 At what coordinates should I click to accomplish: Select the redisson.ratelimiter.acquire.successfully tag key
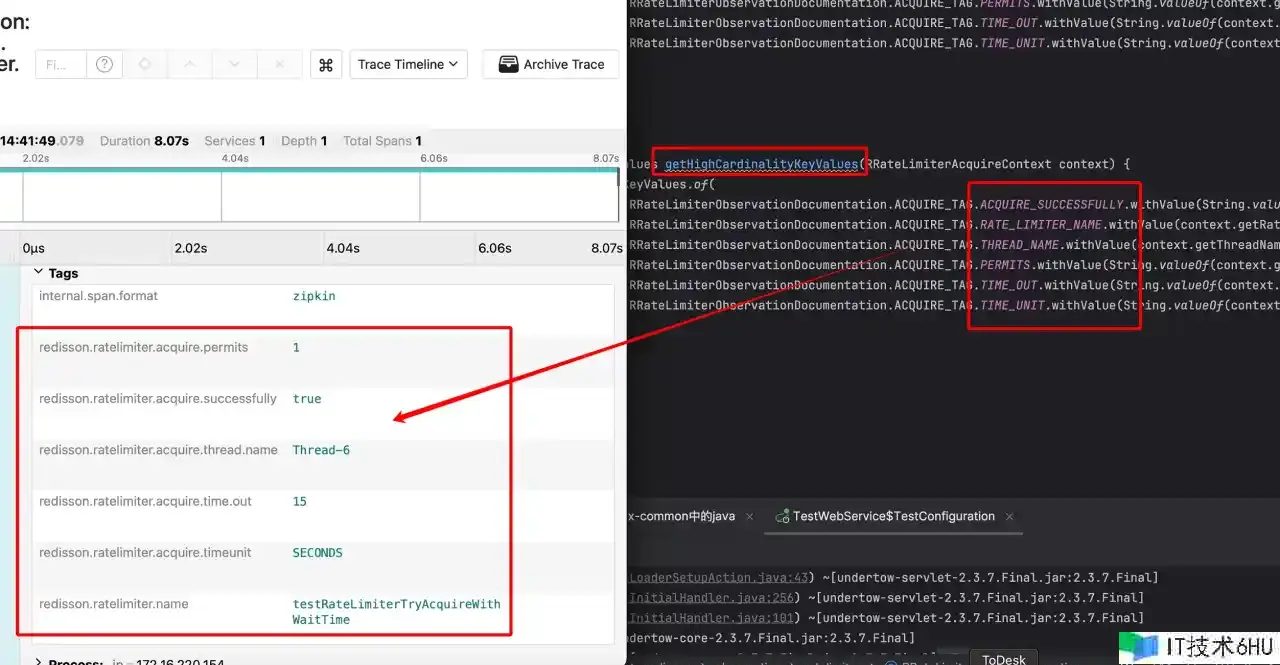(x=158, y=398)
